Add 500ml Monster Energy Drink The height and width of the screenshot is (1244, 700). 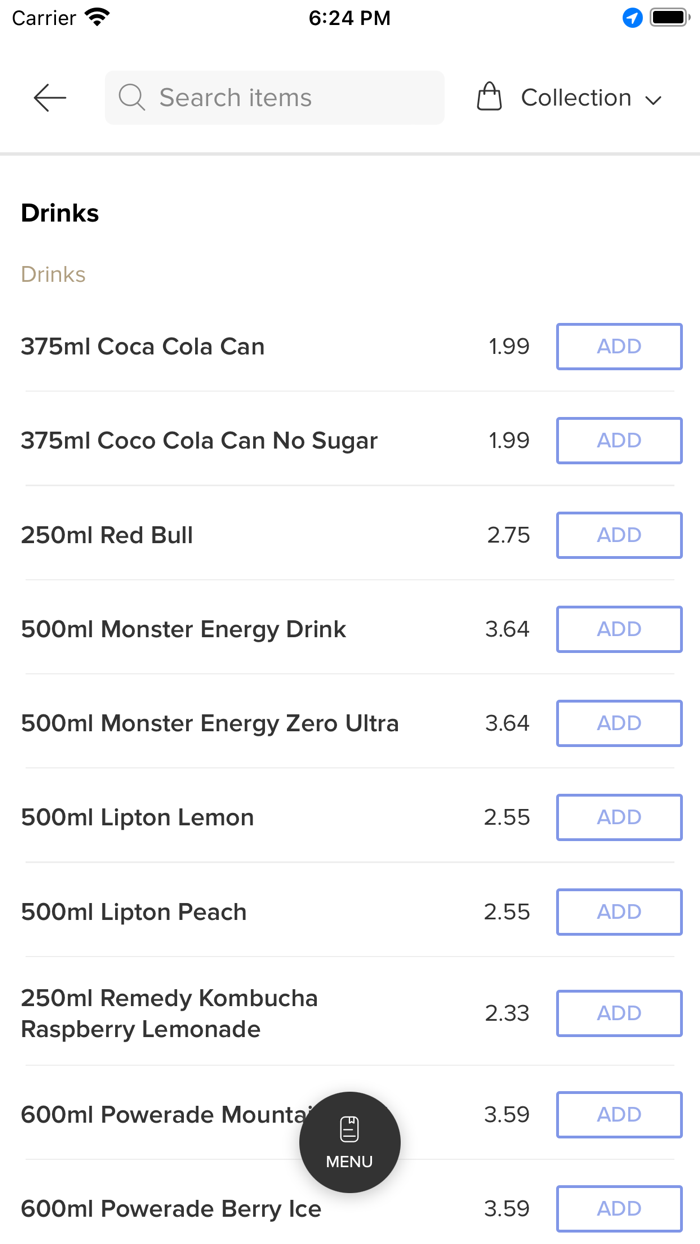(618, 629)
